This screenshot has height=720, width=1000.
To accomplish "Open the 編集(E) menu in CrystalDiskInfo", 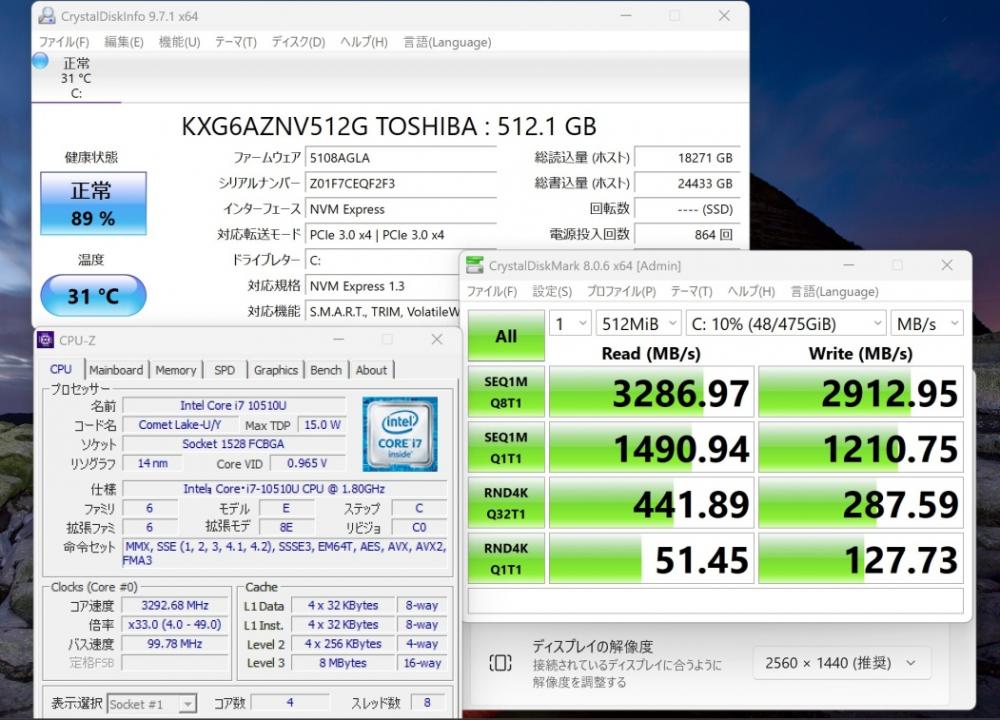I will point(124,42).
